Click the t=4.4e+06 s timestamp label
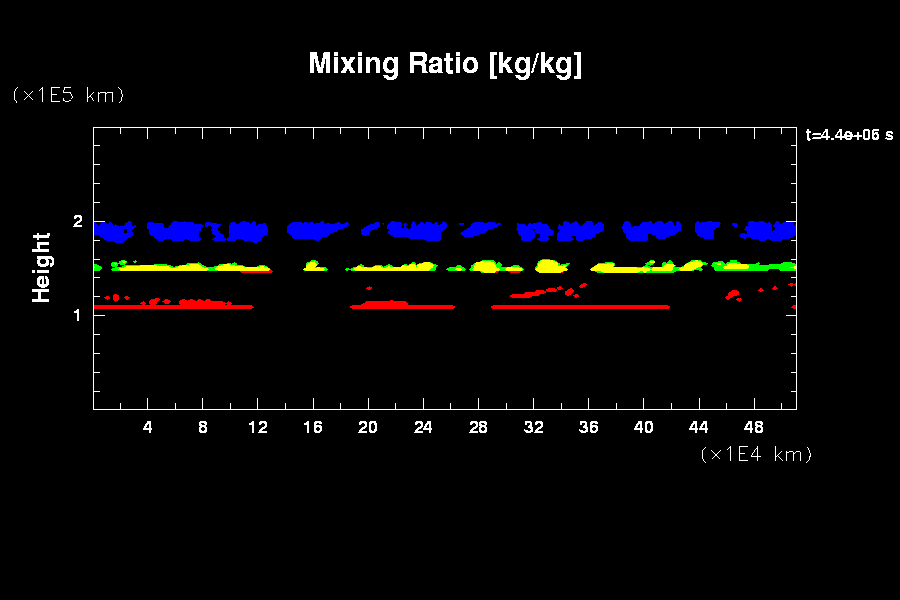 click(x=849, y=135)
